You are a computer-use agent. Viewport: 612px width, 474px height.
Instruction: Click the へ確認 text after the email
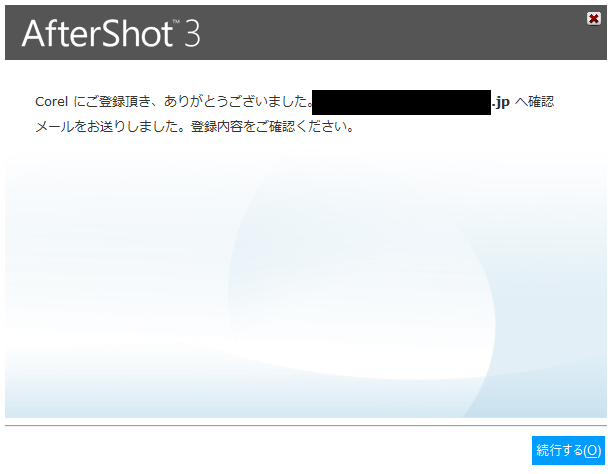point(534,102)
